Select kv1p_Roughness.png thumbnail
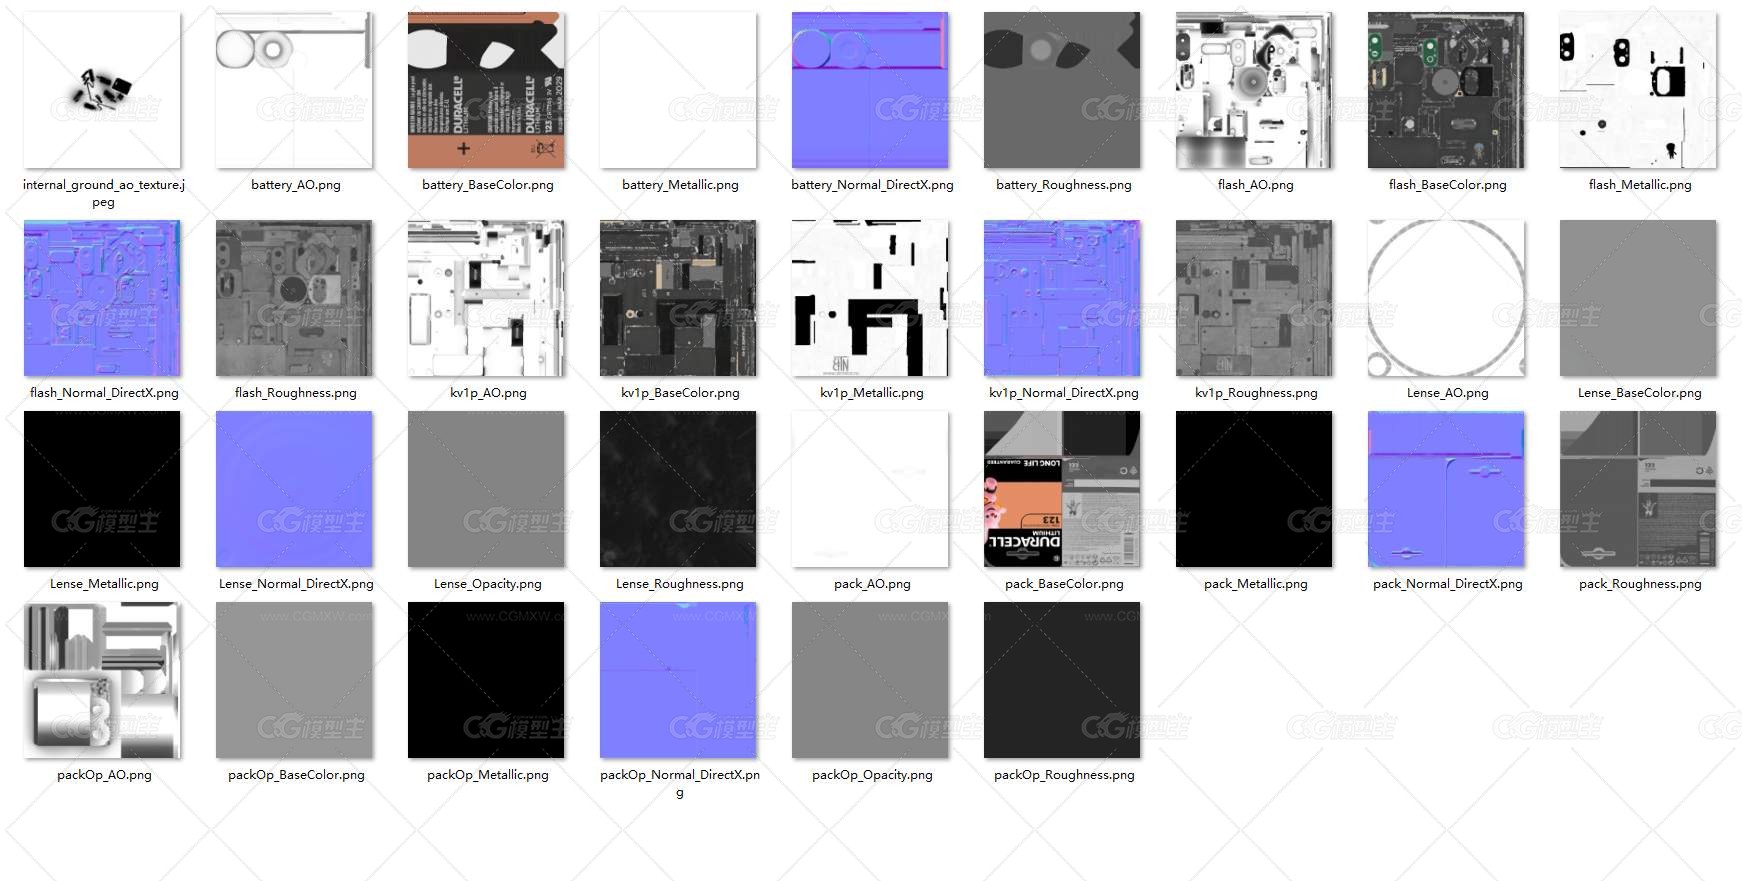This screenshot has height=881, width=1742. click(x=1254, y=298)
